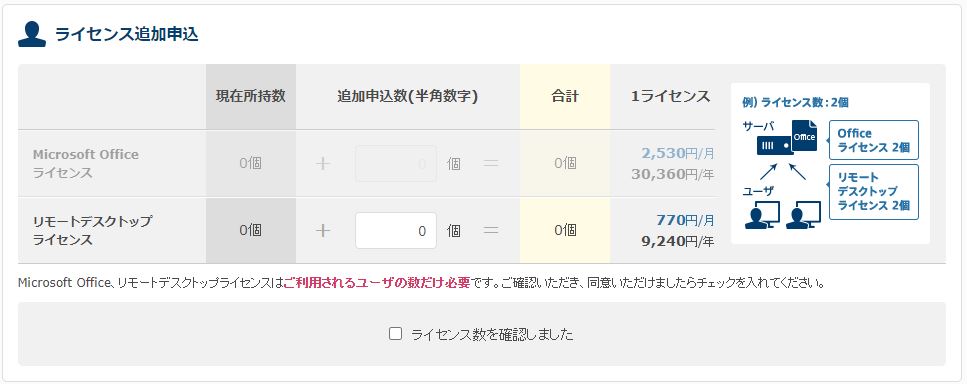Image resolution: width=967 pixels, height=384 pixels.
Task: Click the 770円/月 price text
Action: (685, 220)
